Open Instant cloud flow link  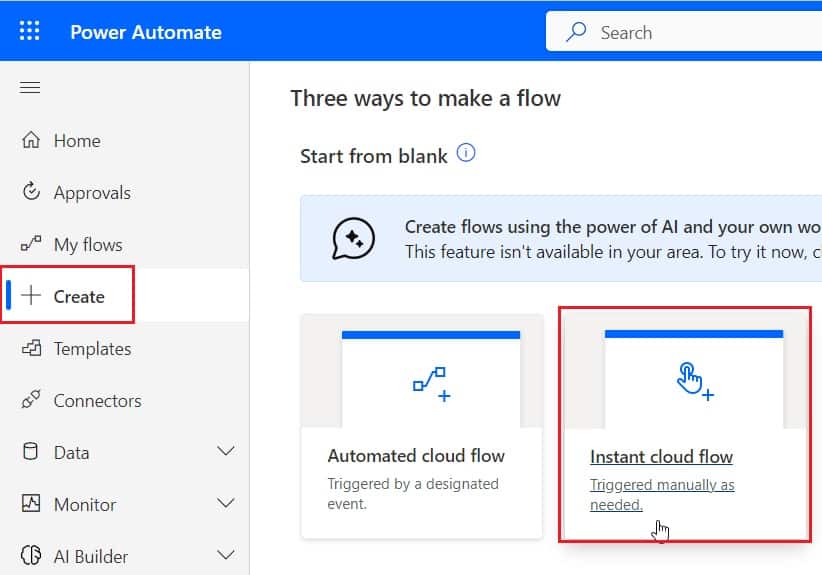tap(662, 457)
